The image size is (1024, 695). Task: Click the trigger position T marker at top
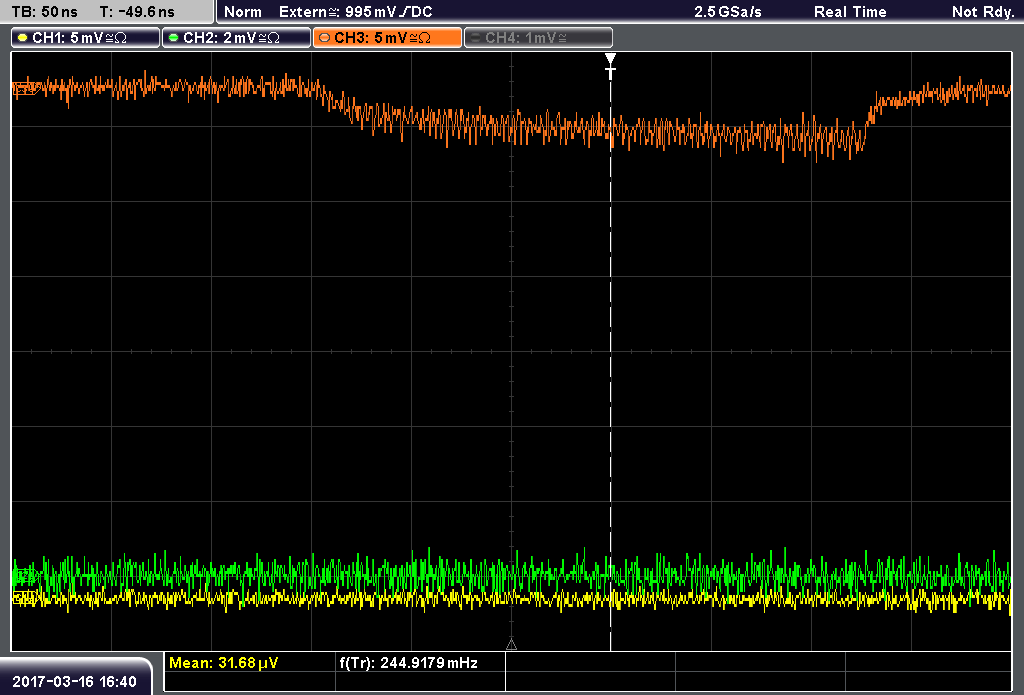point(610,66)
